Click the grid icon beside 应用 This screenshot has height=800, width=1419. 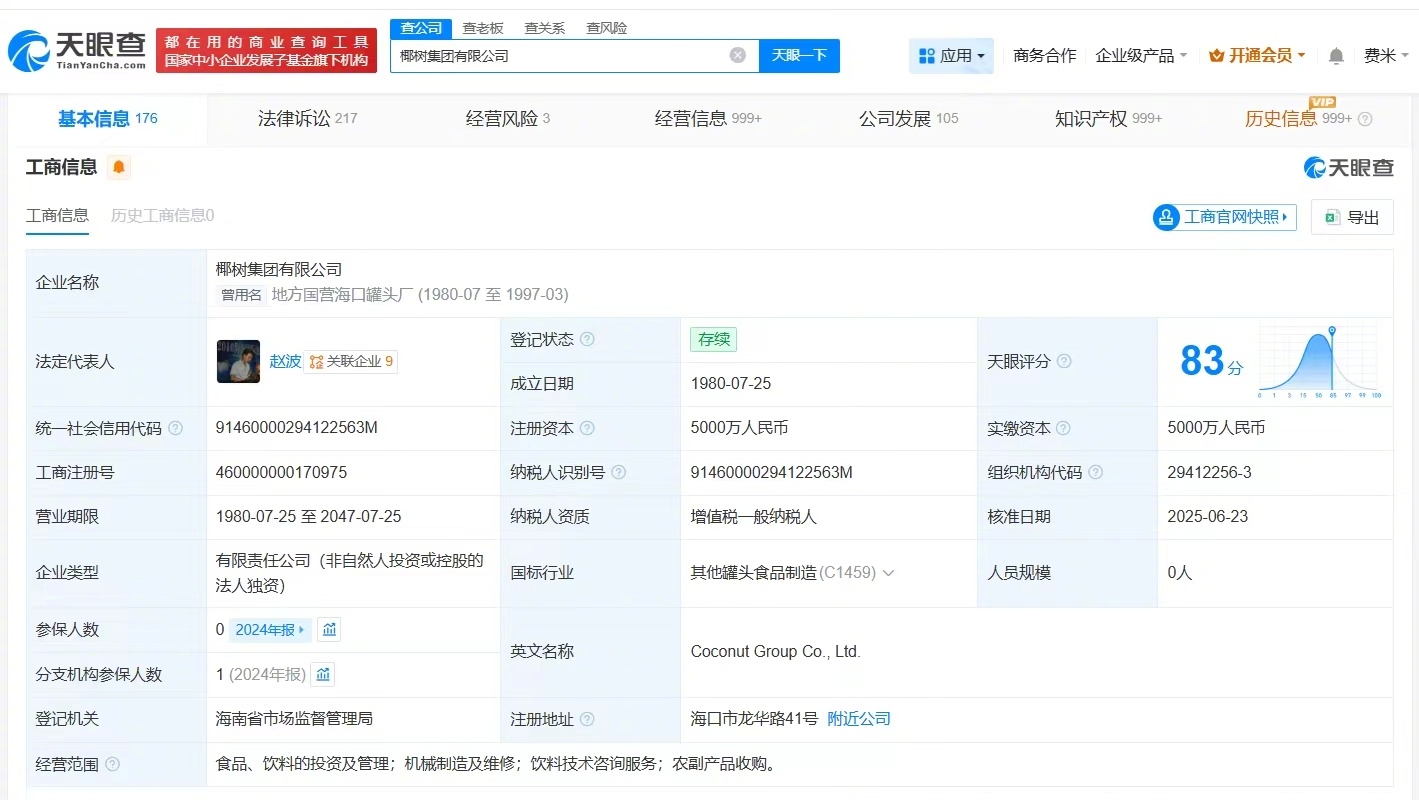point(927,56)
